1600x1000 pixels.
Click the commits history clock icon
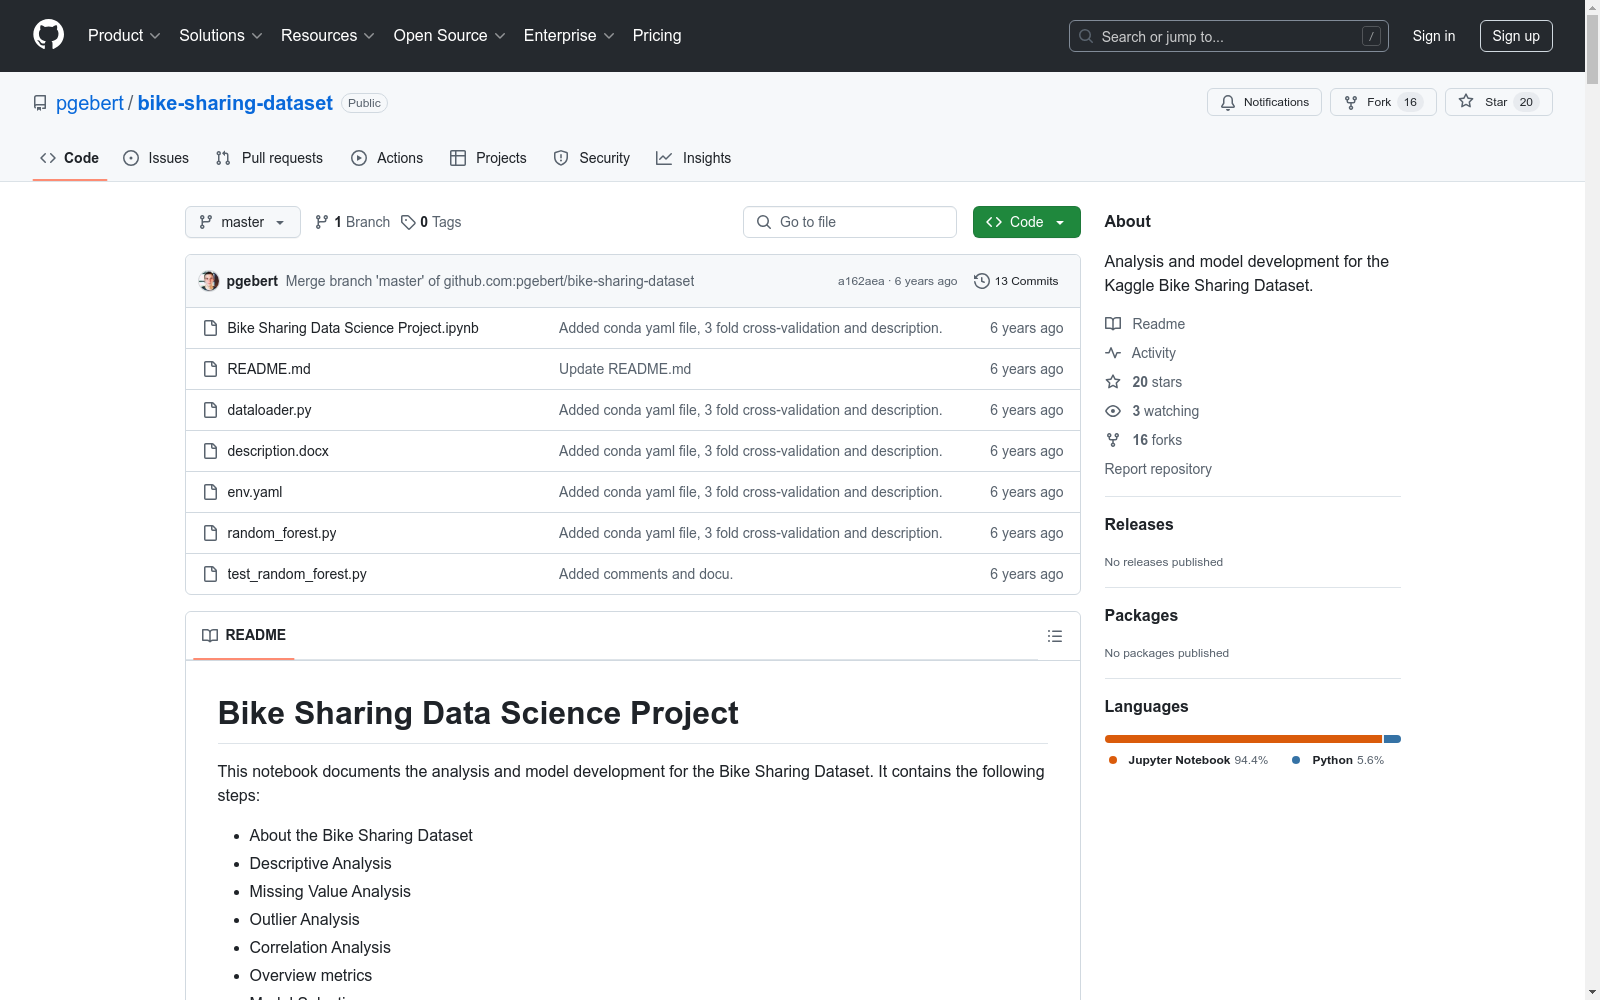(982, 281)
